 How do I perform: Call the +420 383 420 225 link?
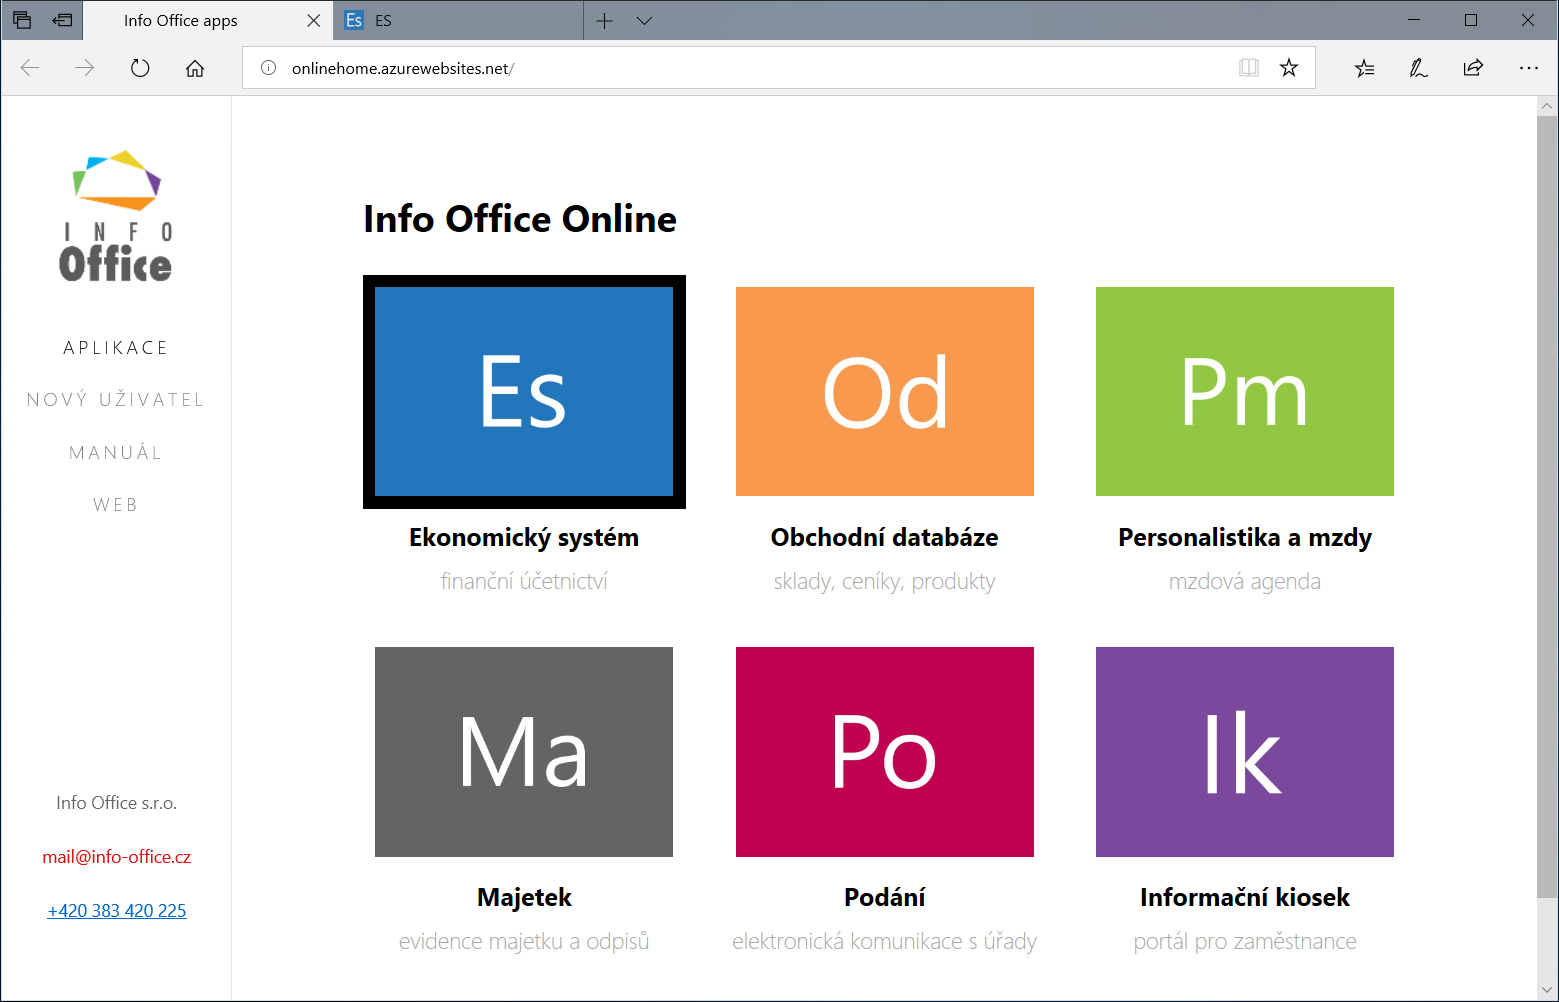[x=117, y=911]
